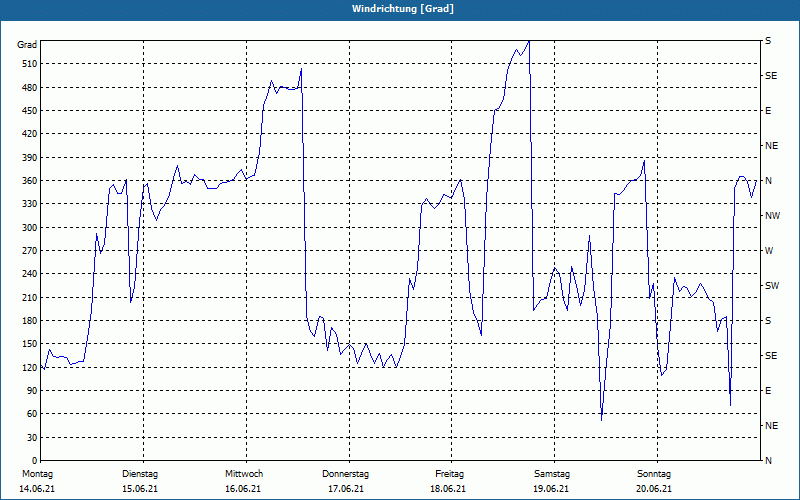Click the 330 degree axis label
800x500 pixels.
tap(31, 204)
